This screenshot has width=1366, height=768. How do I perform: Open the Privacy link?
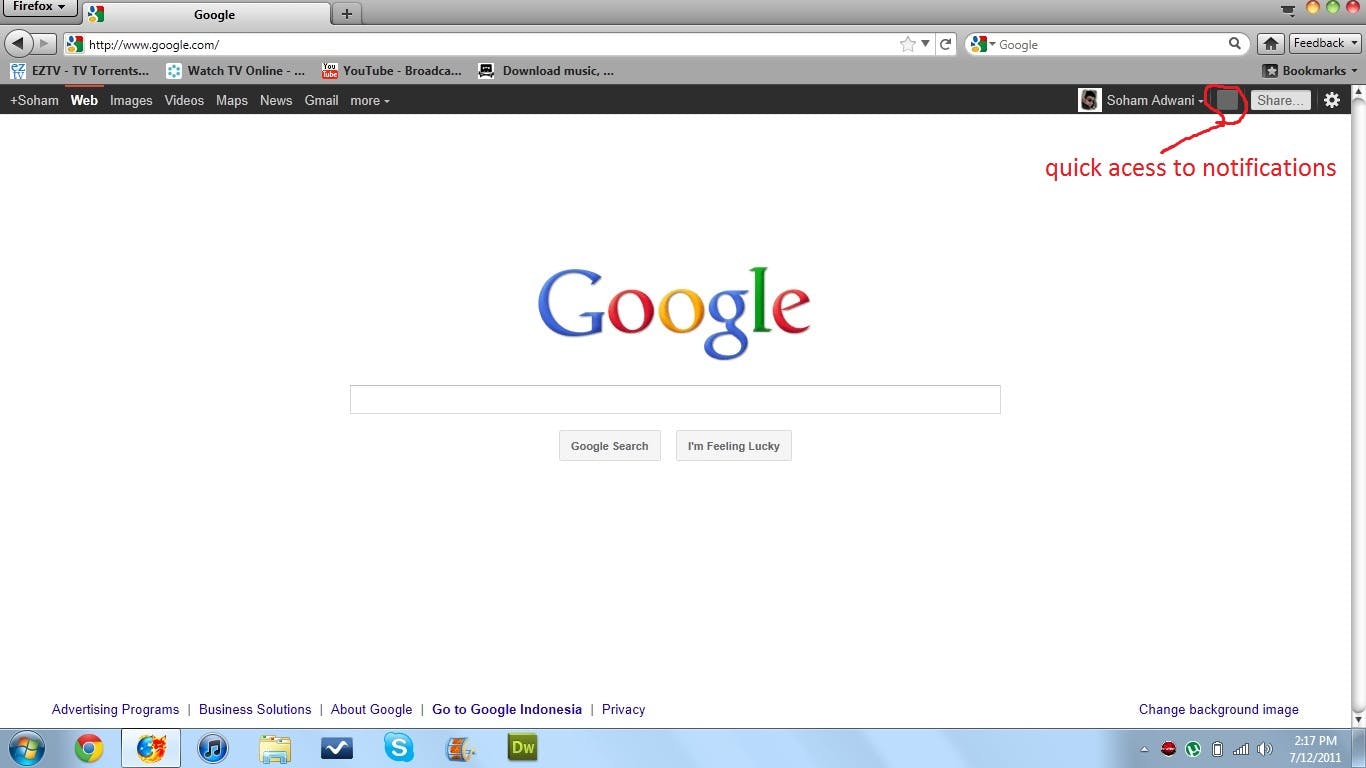[623, 709]
